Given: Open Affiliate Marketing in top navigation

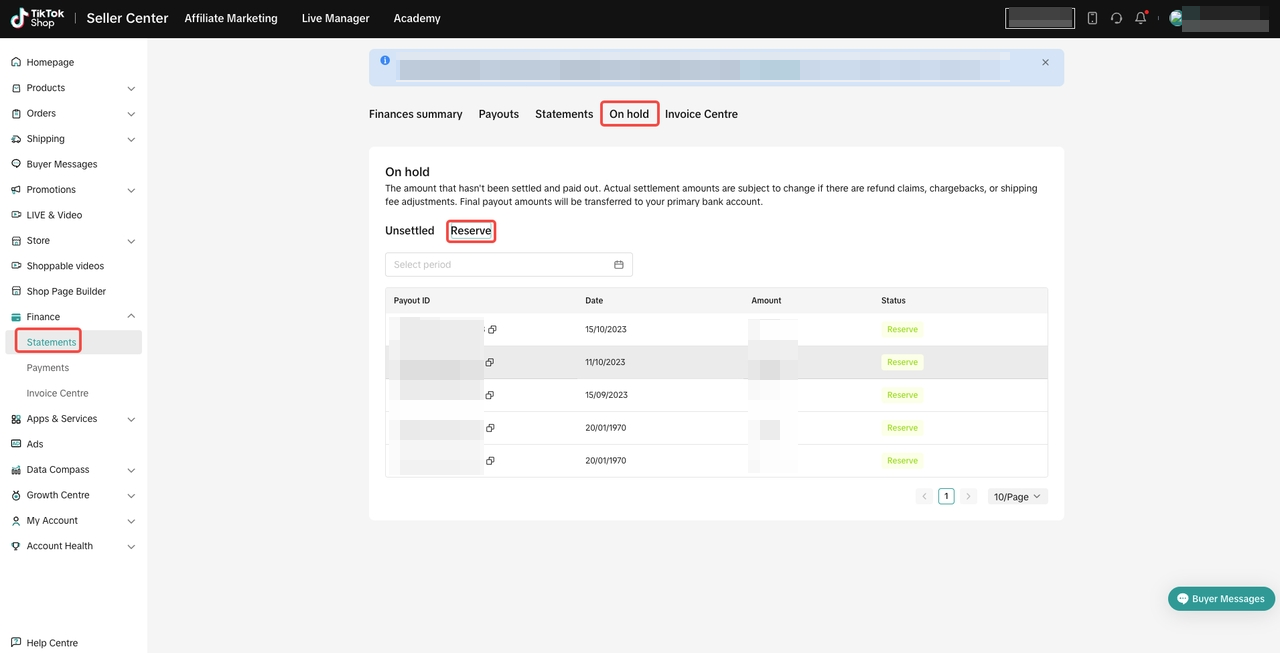Looking at the screenshot, I should pos(231,18).
